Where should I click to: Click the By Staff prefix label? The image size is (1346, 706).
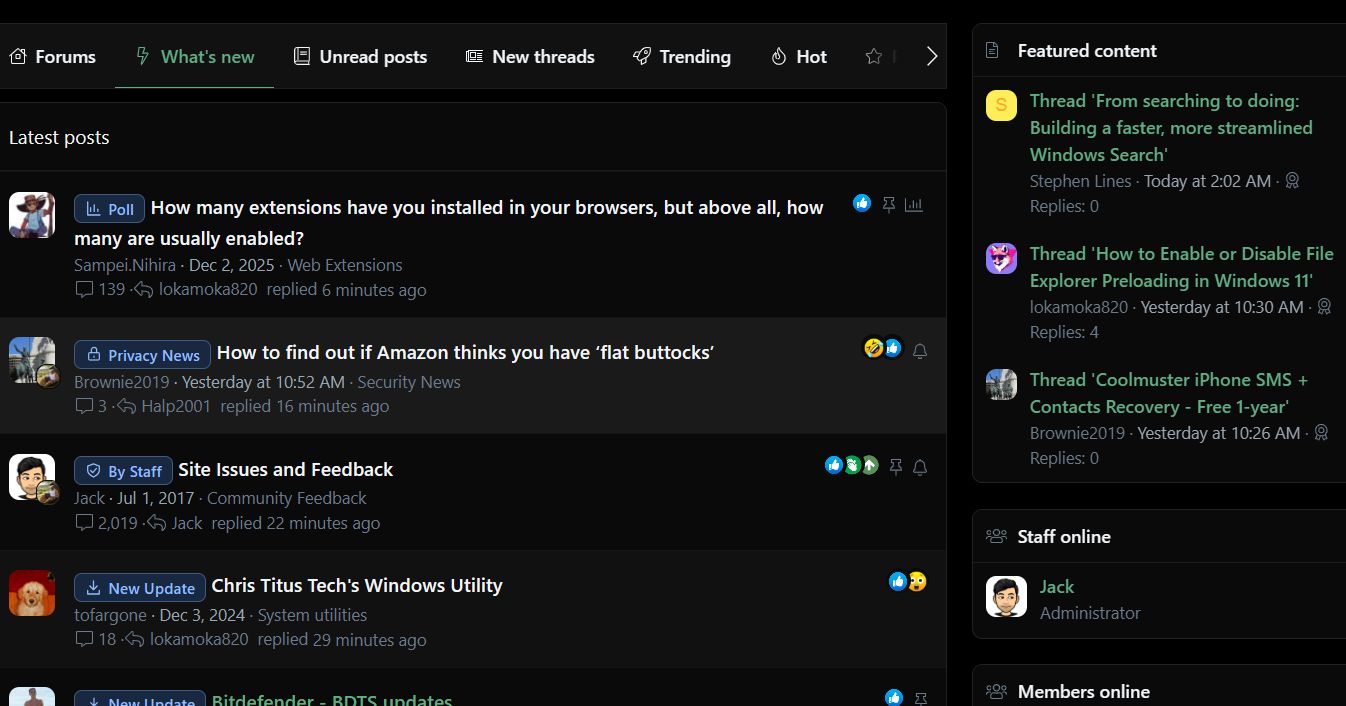[x=123, y=471]
